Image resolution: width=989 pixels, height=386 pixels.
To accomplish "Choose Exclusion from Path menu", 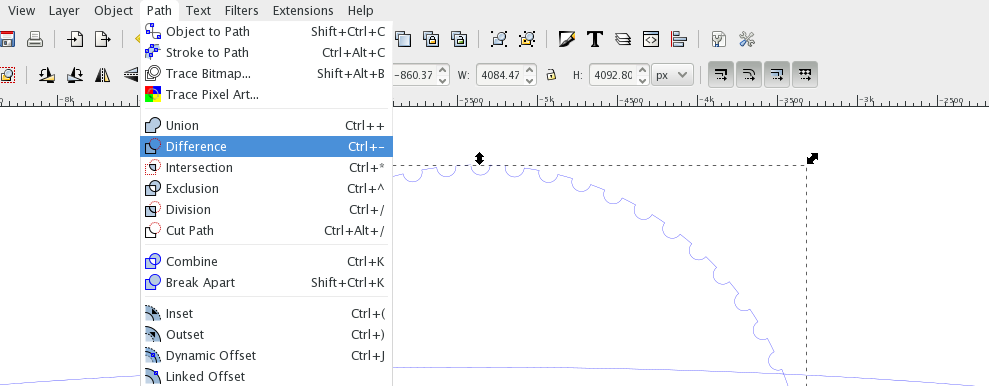I will [x=266, y=189].
